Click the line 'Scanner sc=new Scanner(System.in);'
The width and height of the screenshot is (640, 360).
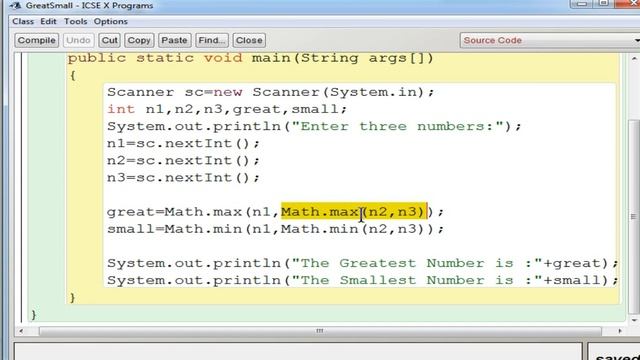[x=270, y=92]
